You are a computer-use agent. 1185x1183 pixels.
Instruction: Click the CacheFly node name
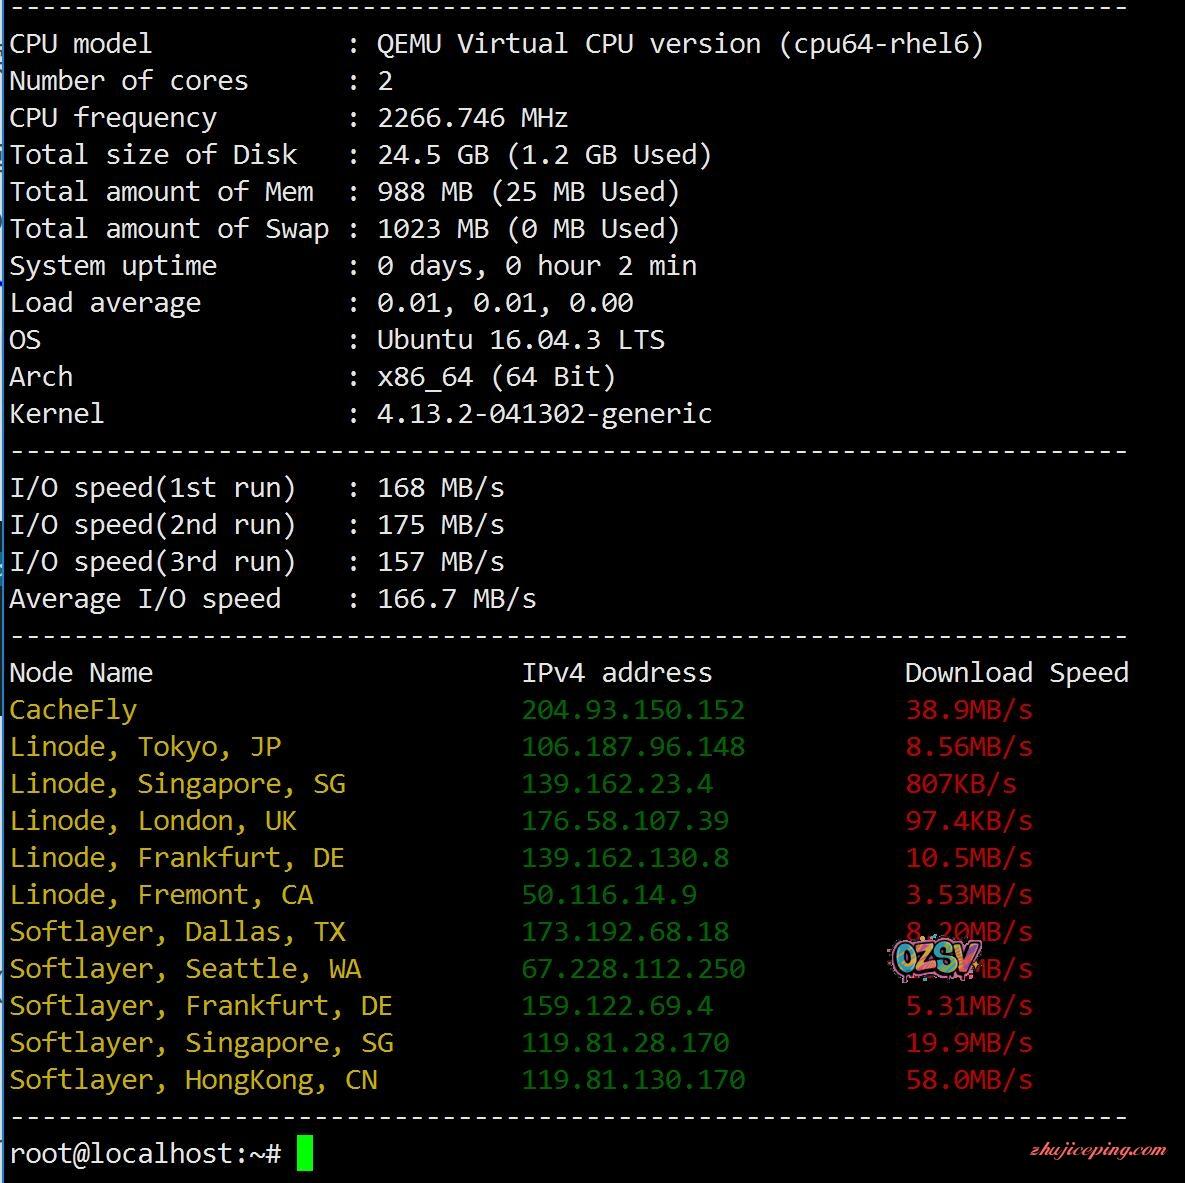coord(73,710)
